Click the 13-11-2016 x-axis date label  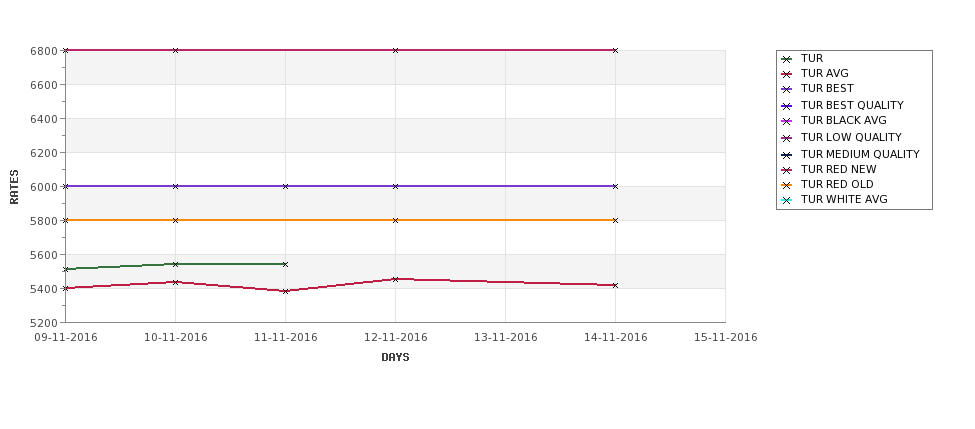(x=506, y=338)
